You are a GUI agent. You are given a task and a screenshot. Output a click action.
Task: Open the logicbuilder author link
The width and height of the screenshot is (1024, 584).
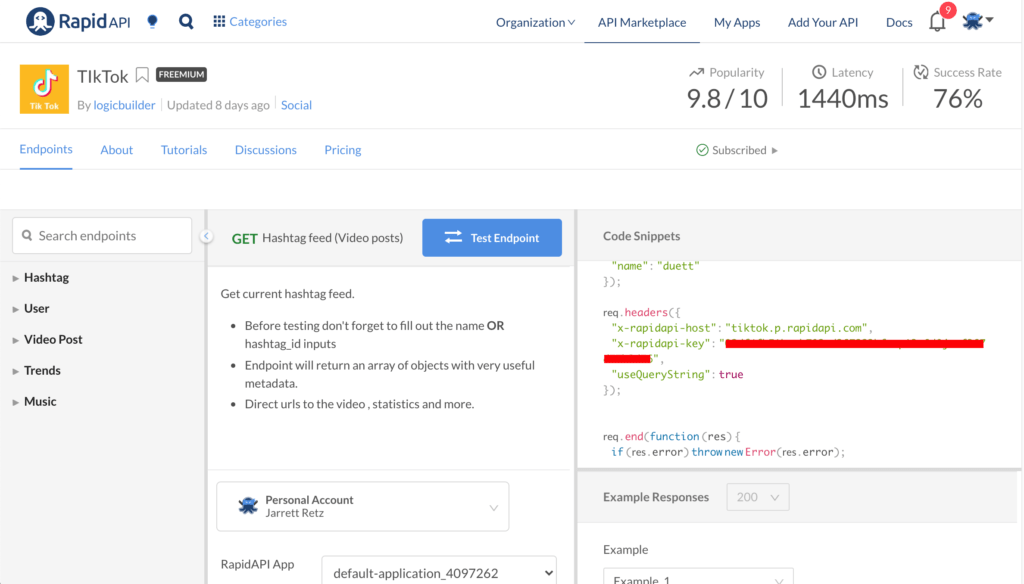coord(124,105)
